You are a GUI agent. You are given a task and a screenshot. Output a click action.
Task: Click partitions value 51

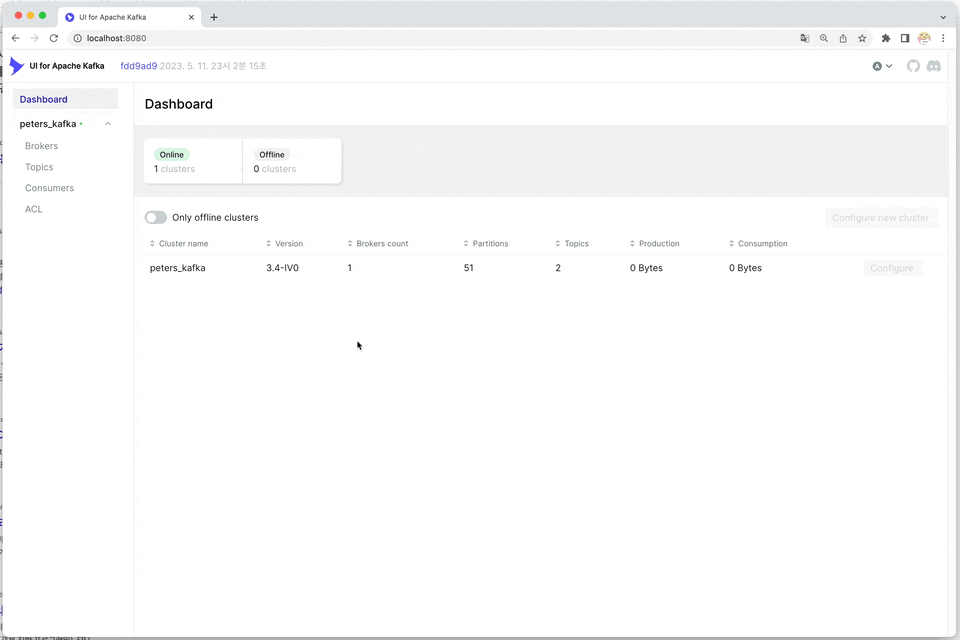[x=468, y=268]
